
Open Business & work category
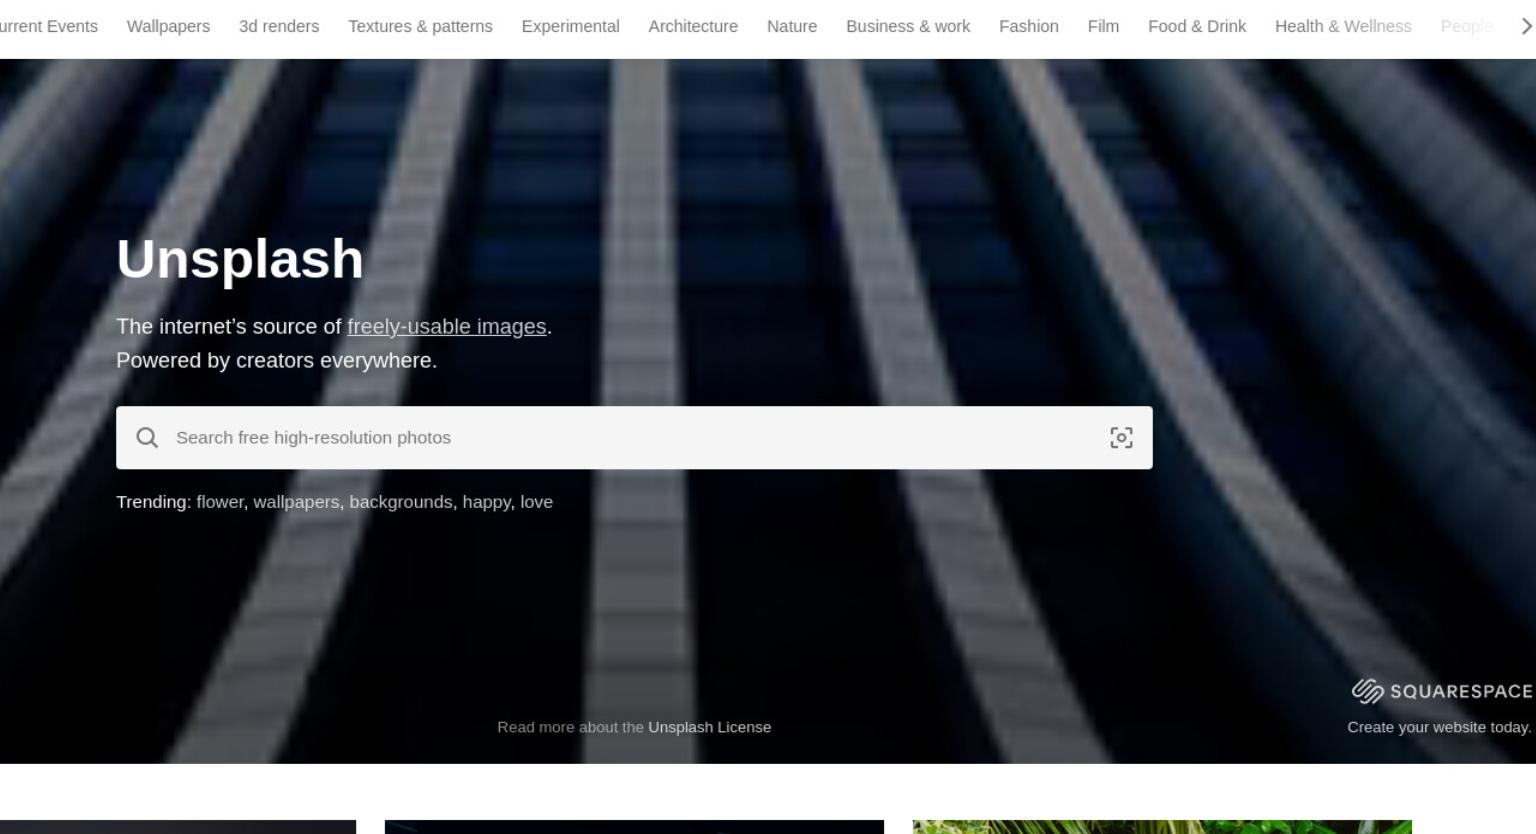908,26
